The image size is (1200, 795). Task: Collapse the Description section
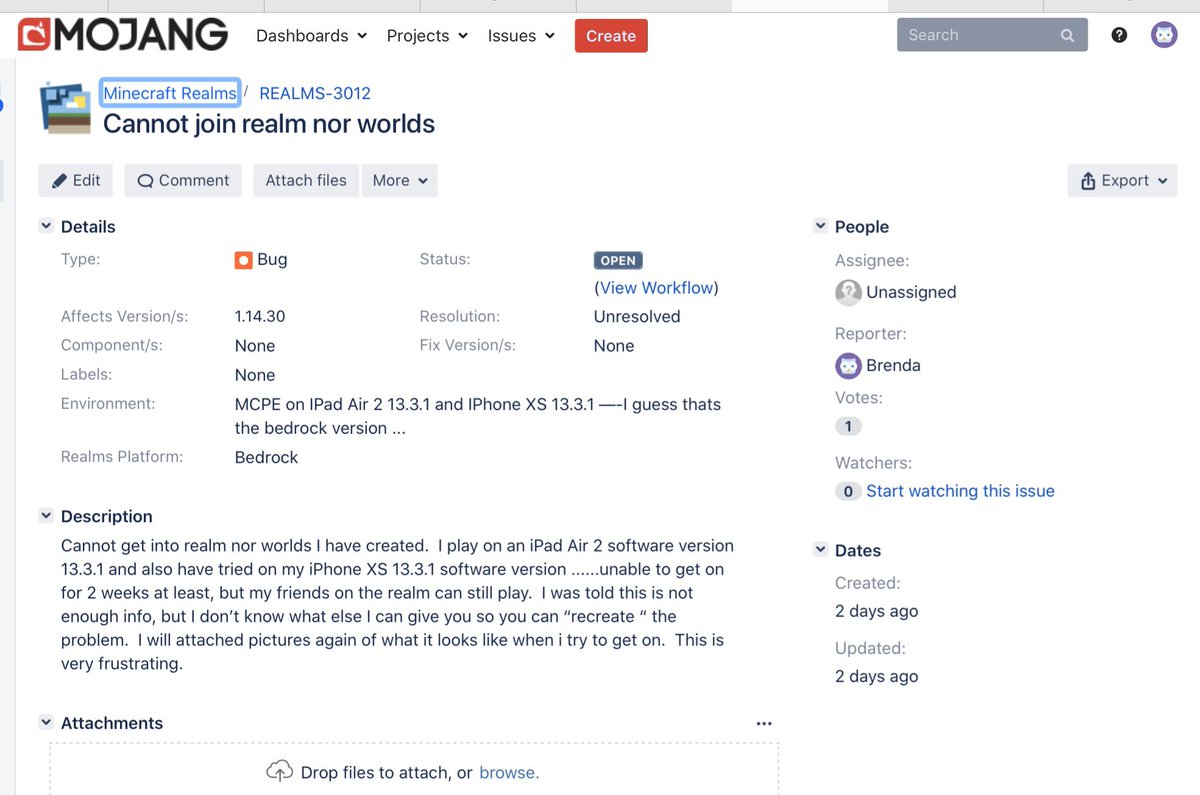46,516
